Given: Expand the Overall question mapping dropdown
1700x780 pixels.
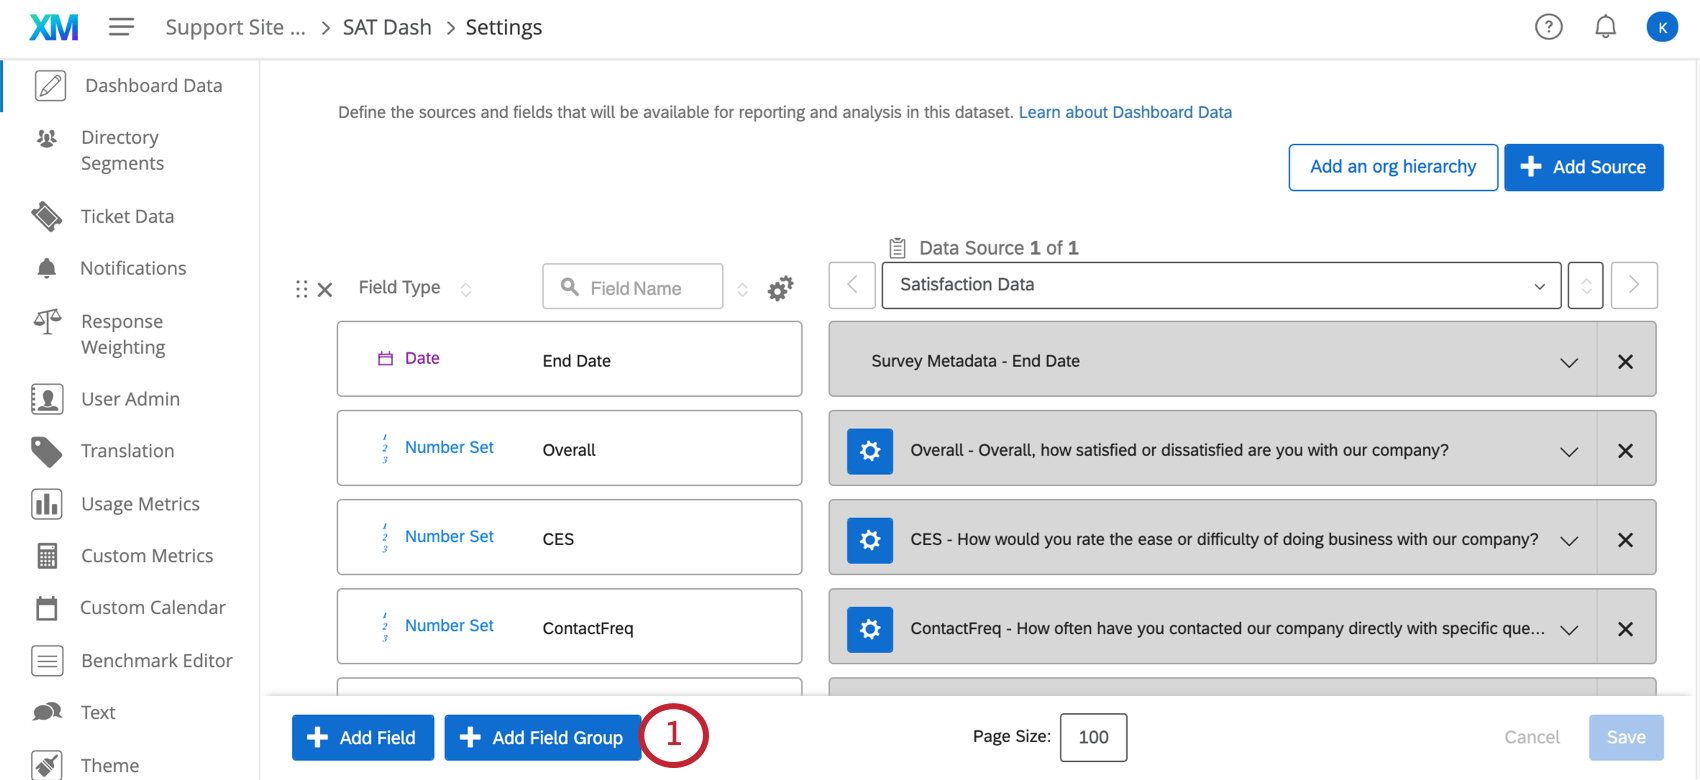Looking at the screenshot, I should (1569, 452).
